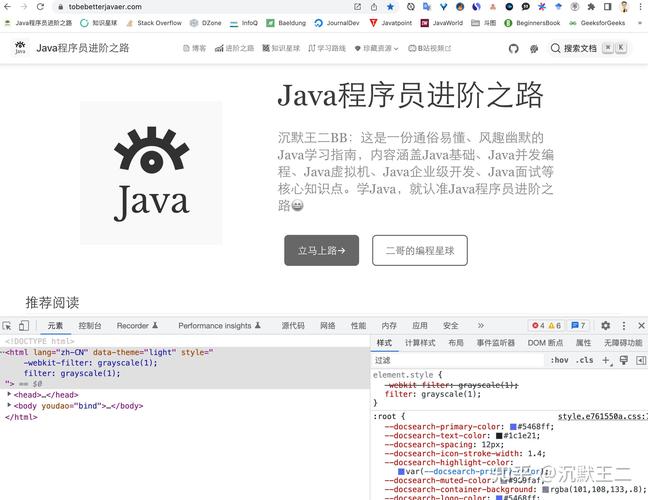Viewport: 648px width, 500px height.
Task: Toggle the :hov element state panel
Action: click(x=560, y=360)
